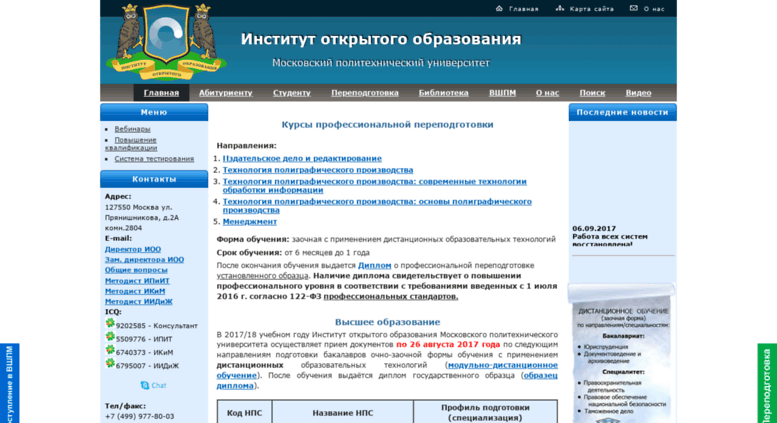777x423 pixels.
Task: Click the Skype Chat icon
Action: 145,385
